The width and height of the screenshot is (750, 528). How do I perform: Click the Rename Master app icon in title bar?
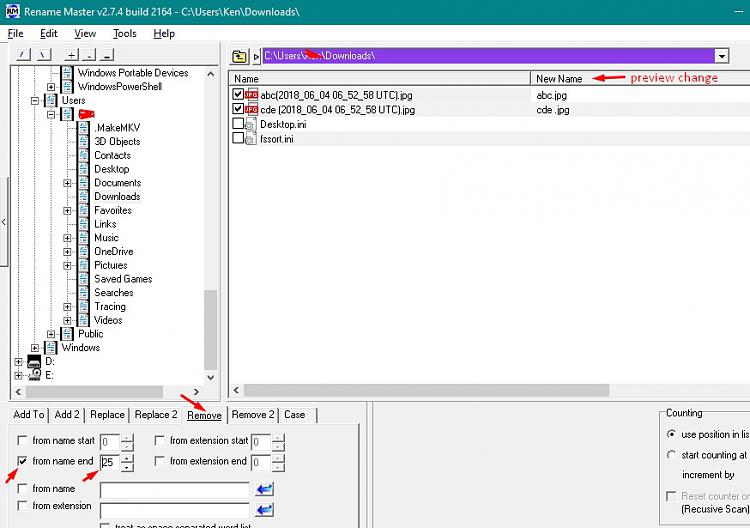tap(12, 11)
